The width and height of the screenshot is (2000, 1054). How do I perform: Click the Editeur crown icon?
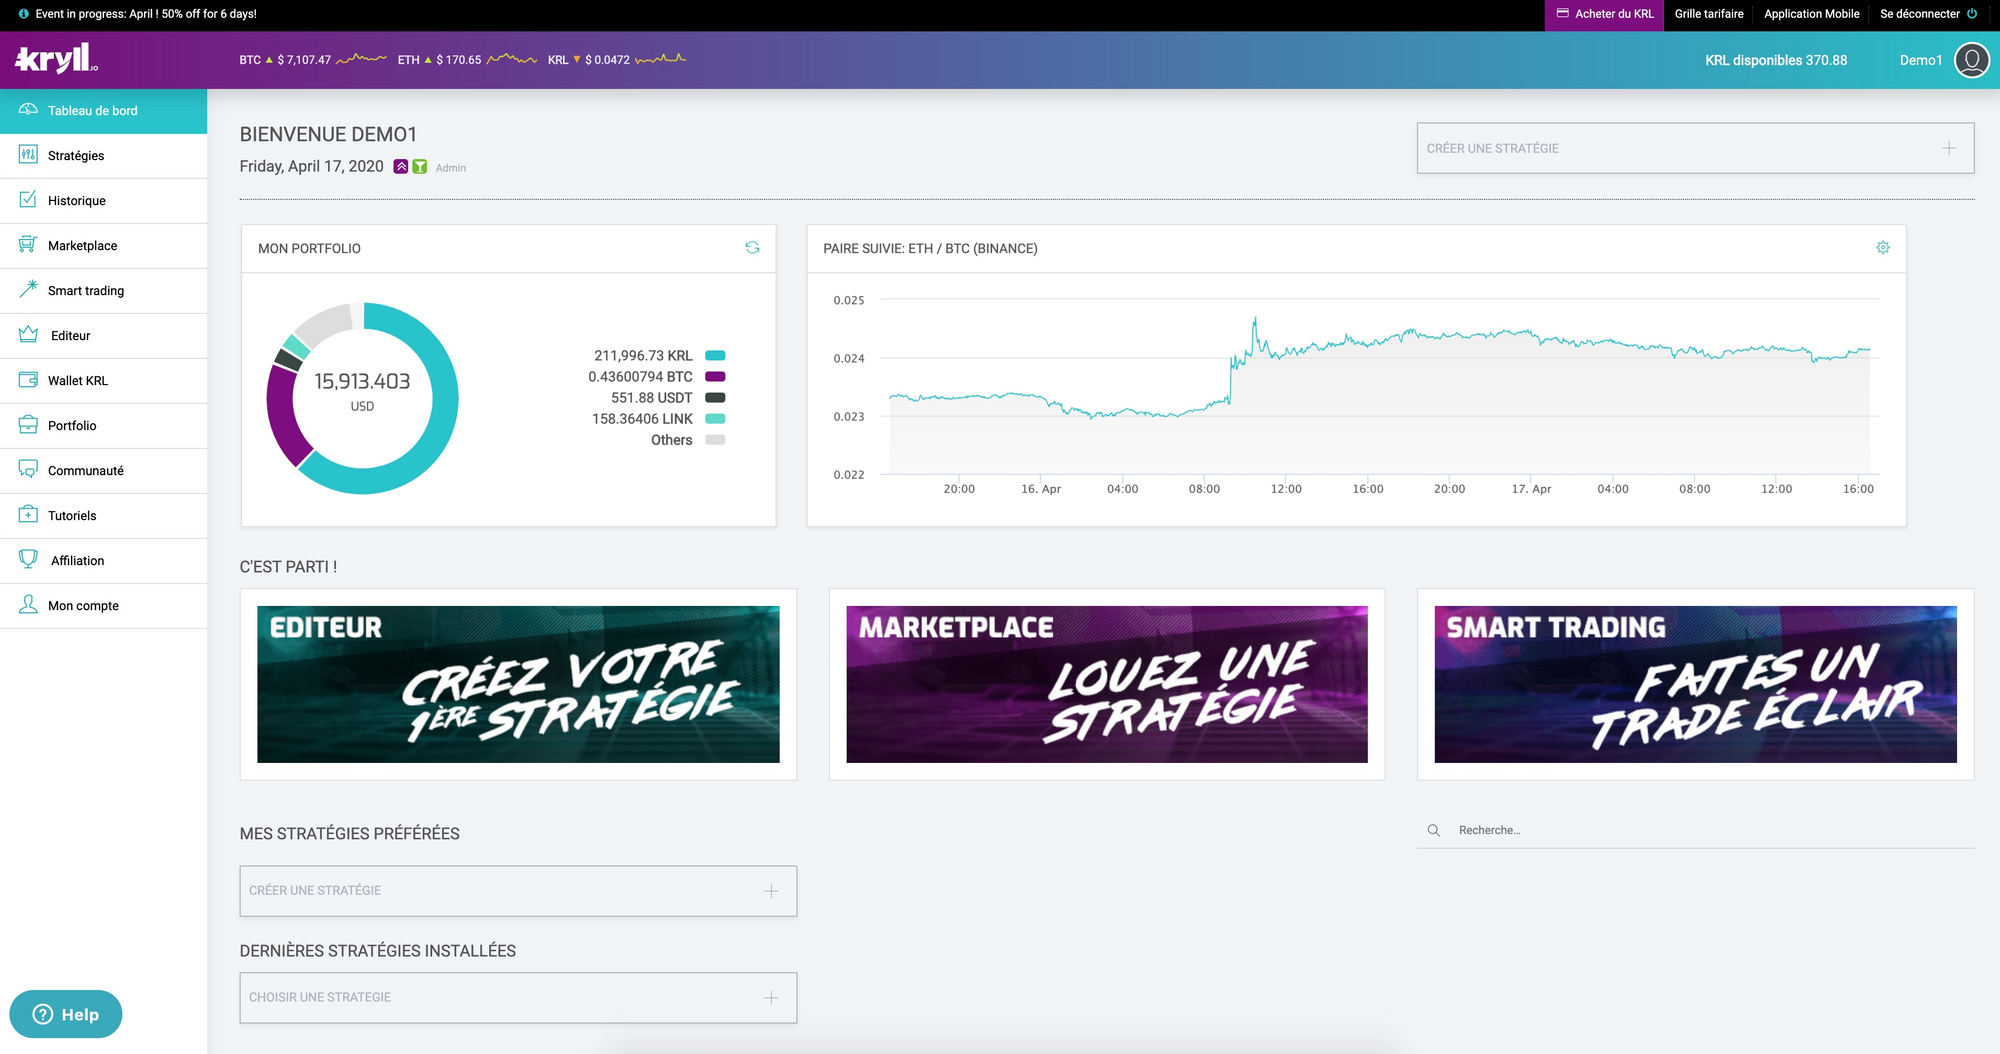tap(28, 335)
